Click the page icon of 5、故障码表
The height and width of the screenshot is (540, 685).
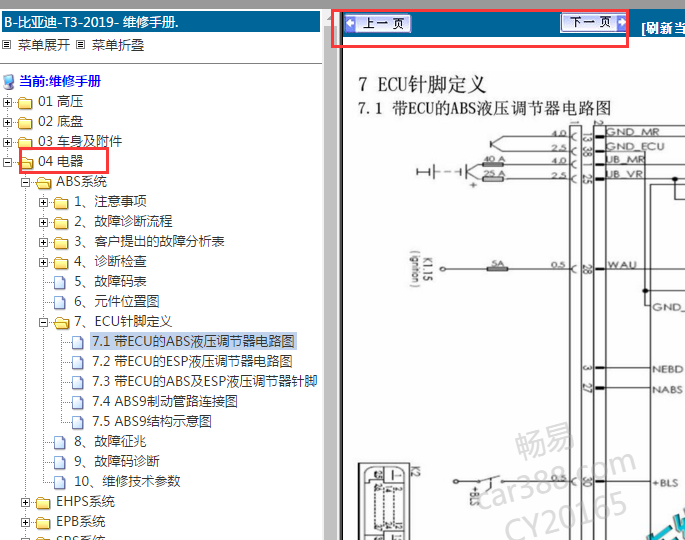60,283
